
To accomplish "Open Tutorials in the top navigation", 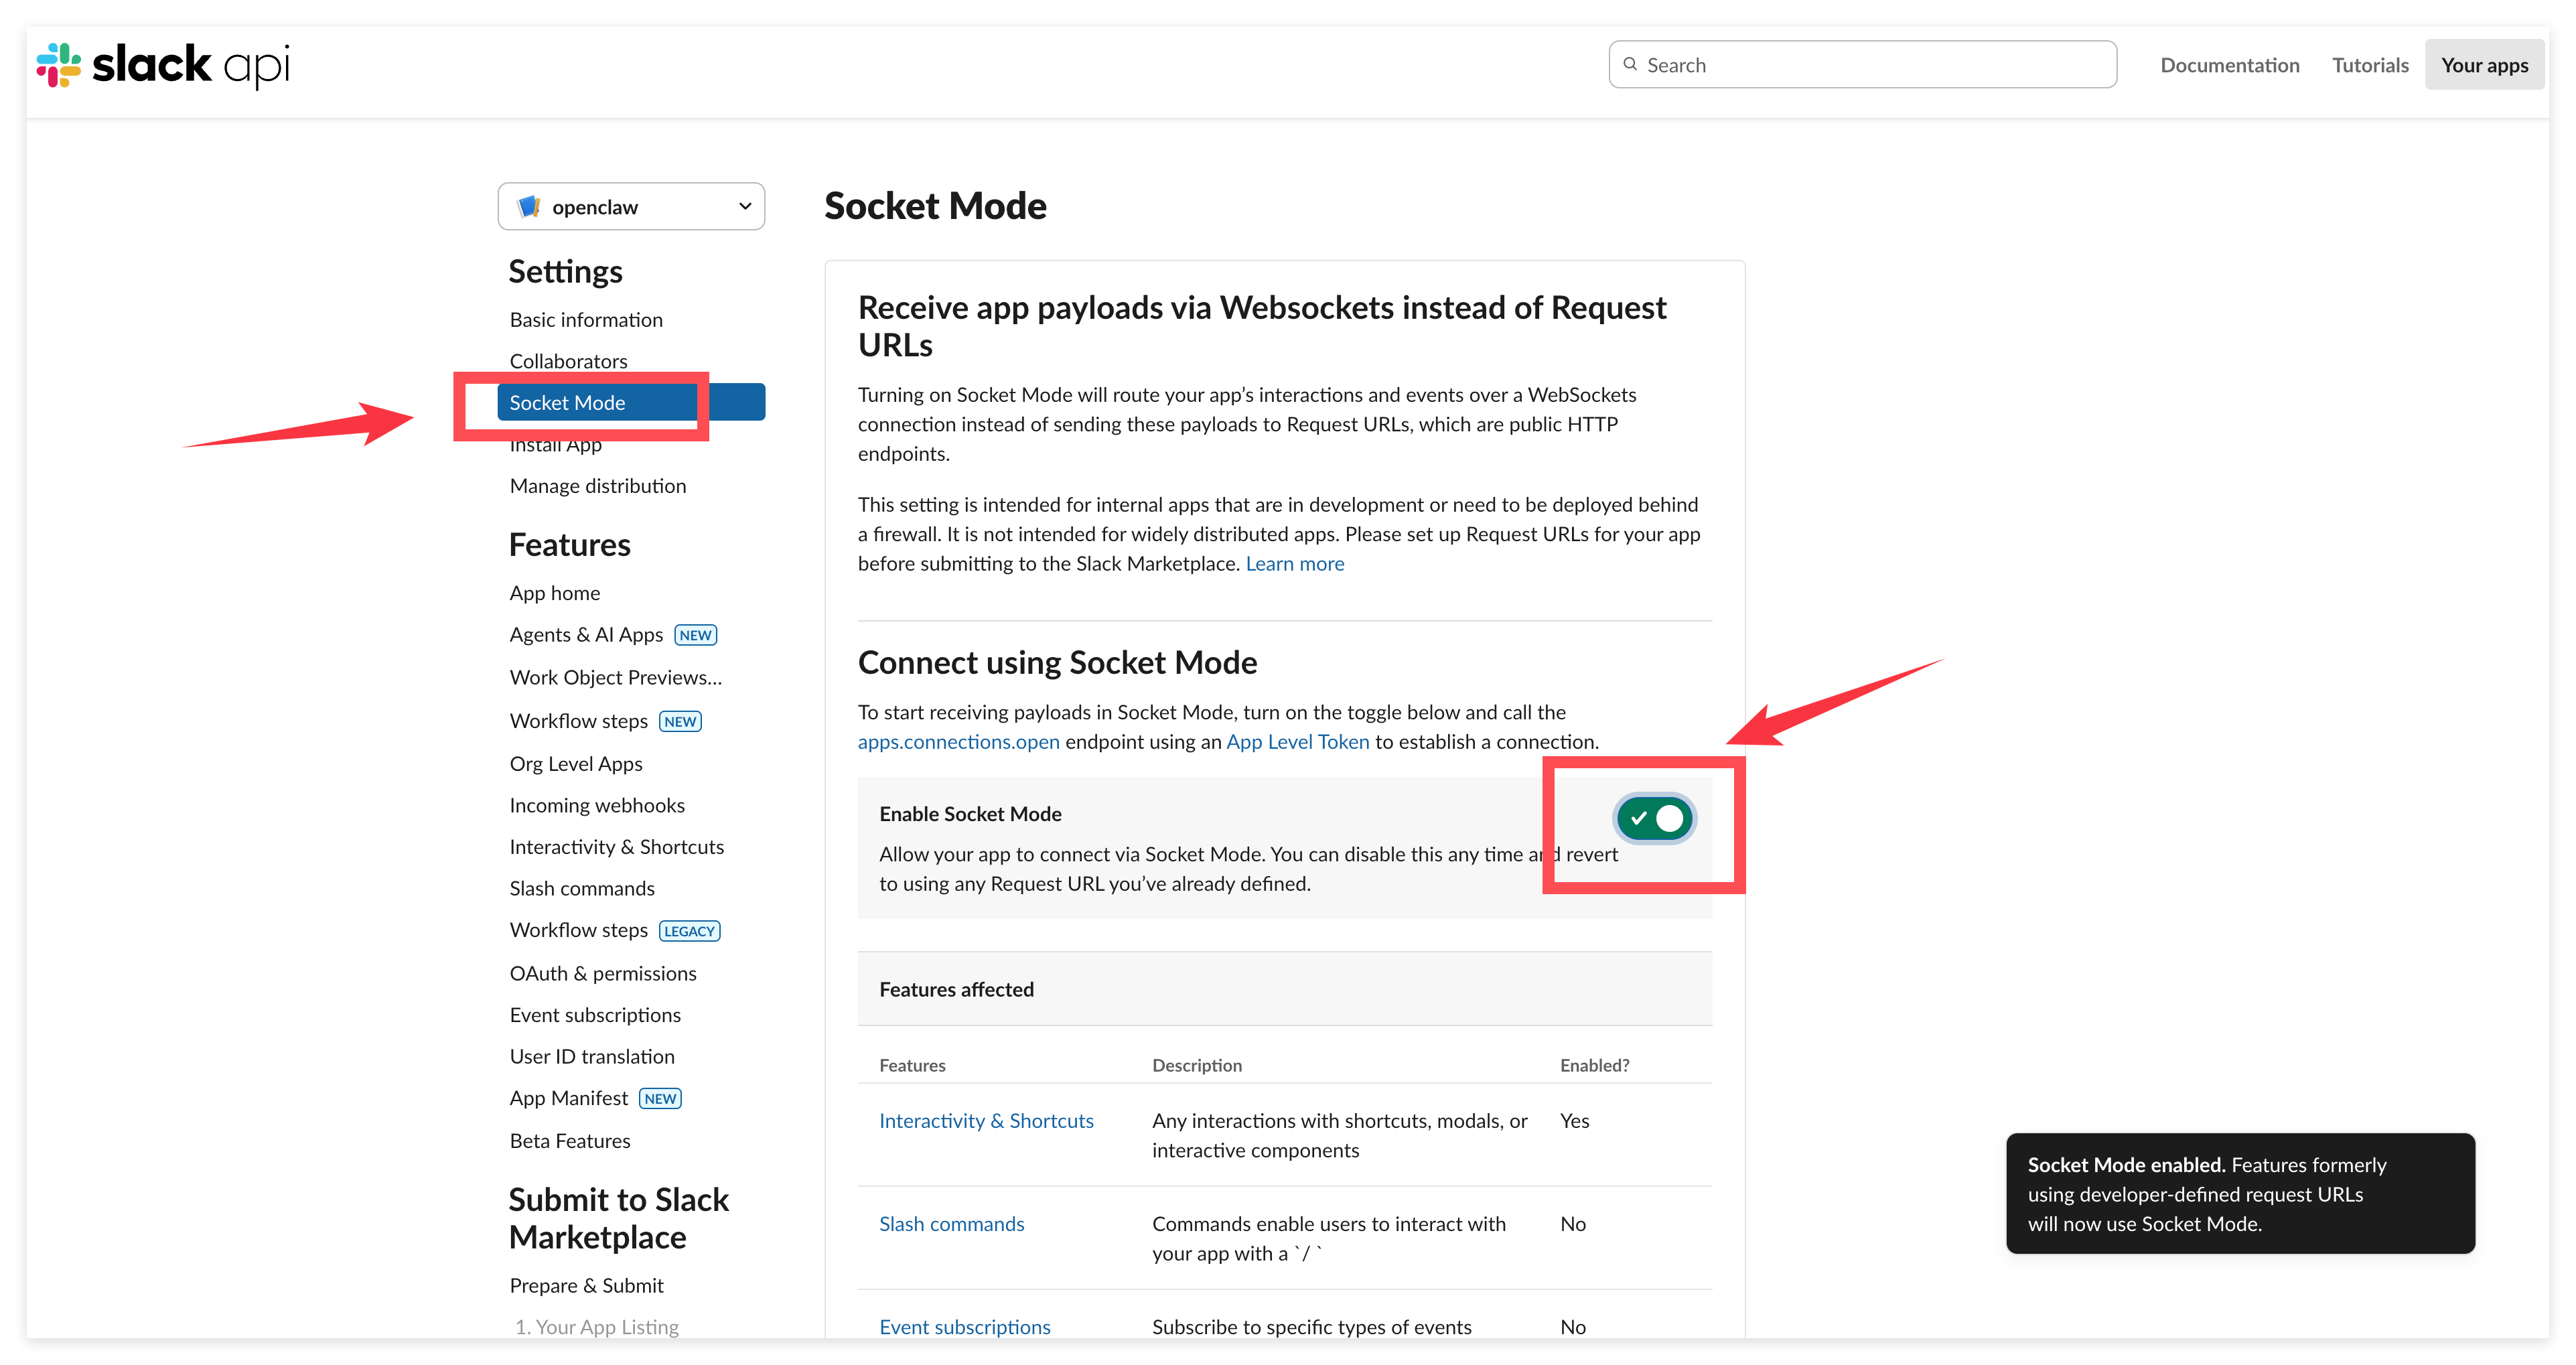I will click(x=2370, y=66).
